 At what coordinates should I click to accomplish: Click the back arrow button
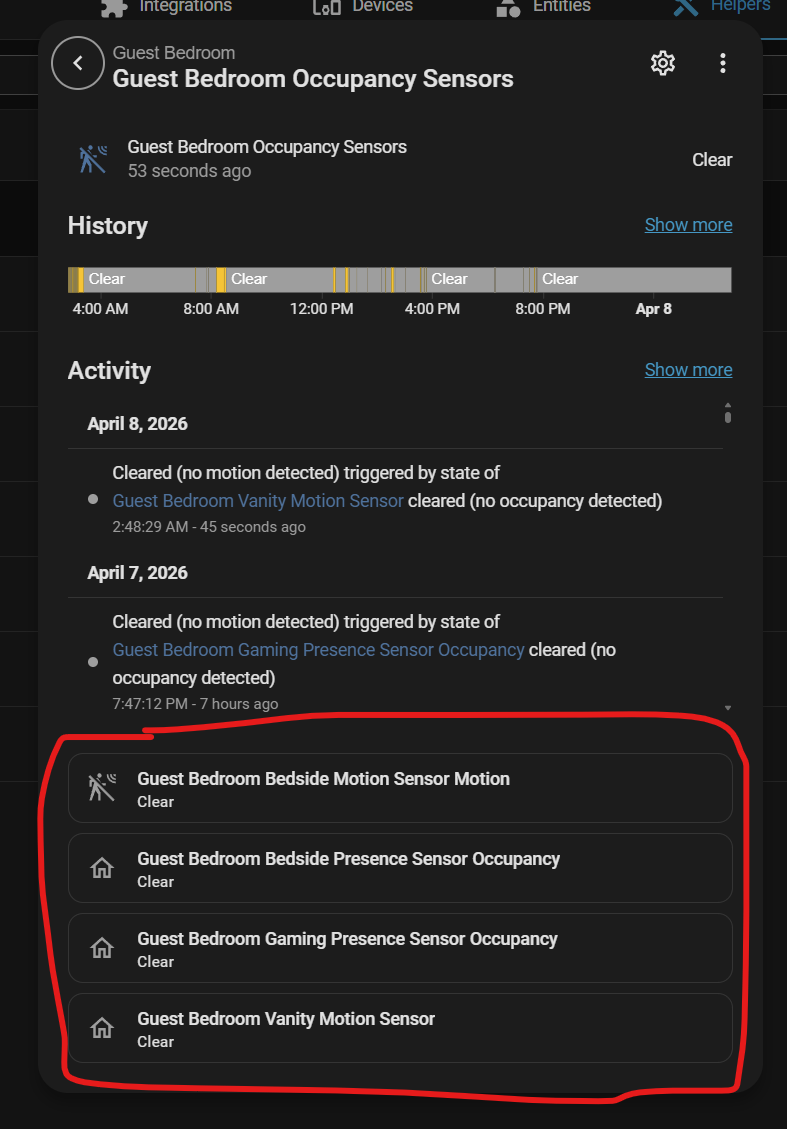click(78, 63)
